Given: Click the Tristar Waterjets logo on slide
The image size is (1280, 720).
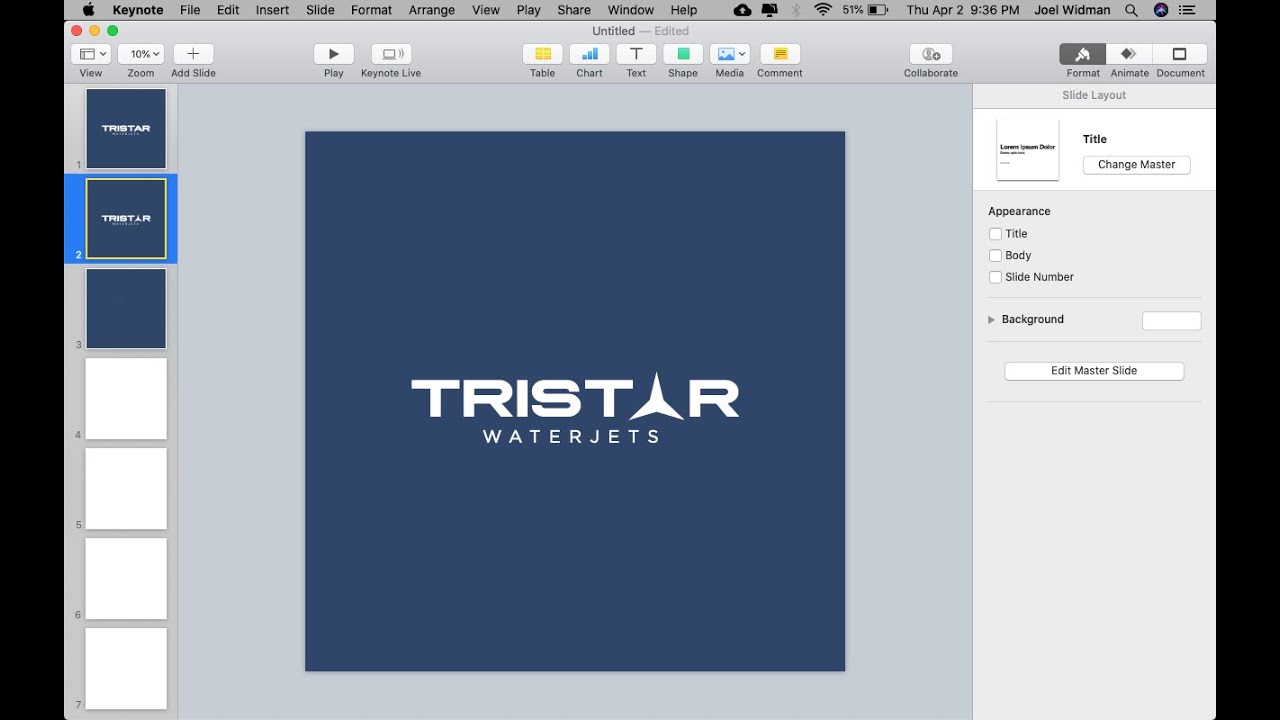Looking at the screenshot, I should pos(575,408).
